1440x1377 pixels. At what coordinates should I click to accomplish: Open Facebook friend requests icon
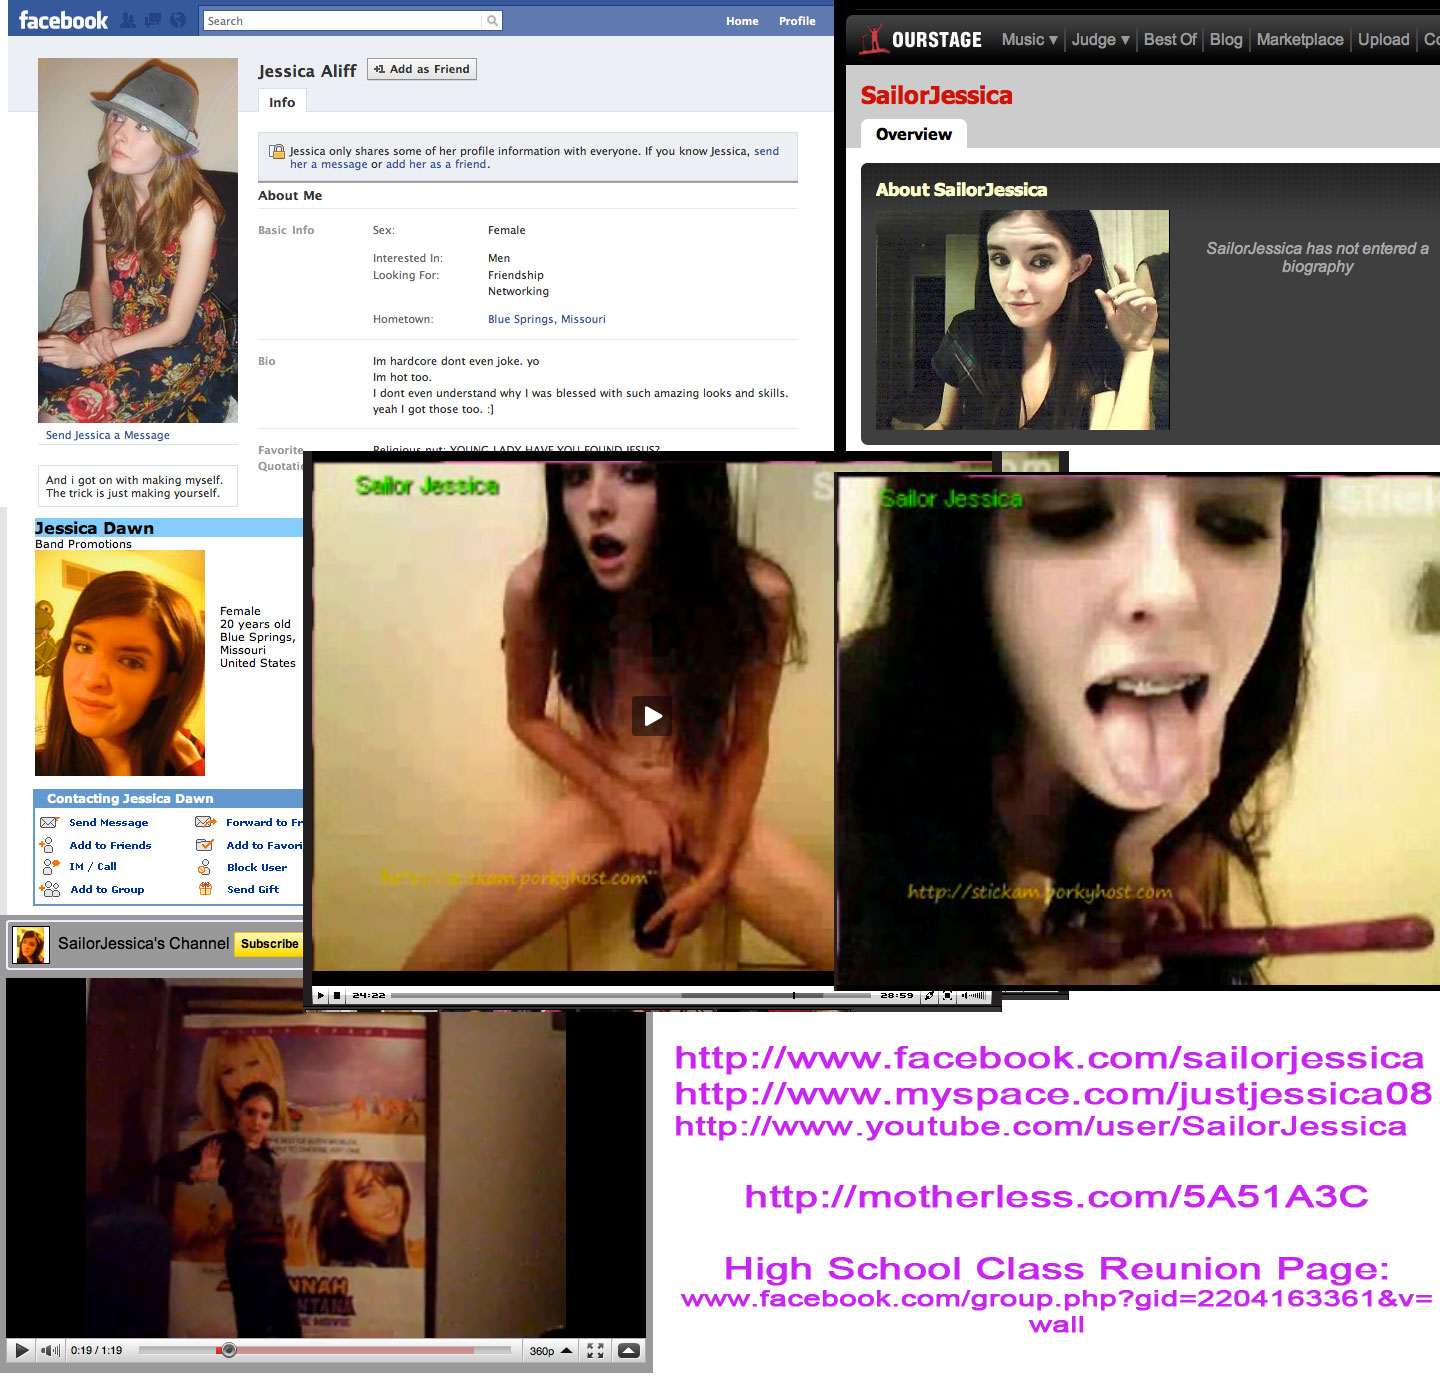click(x=128, y=20)
